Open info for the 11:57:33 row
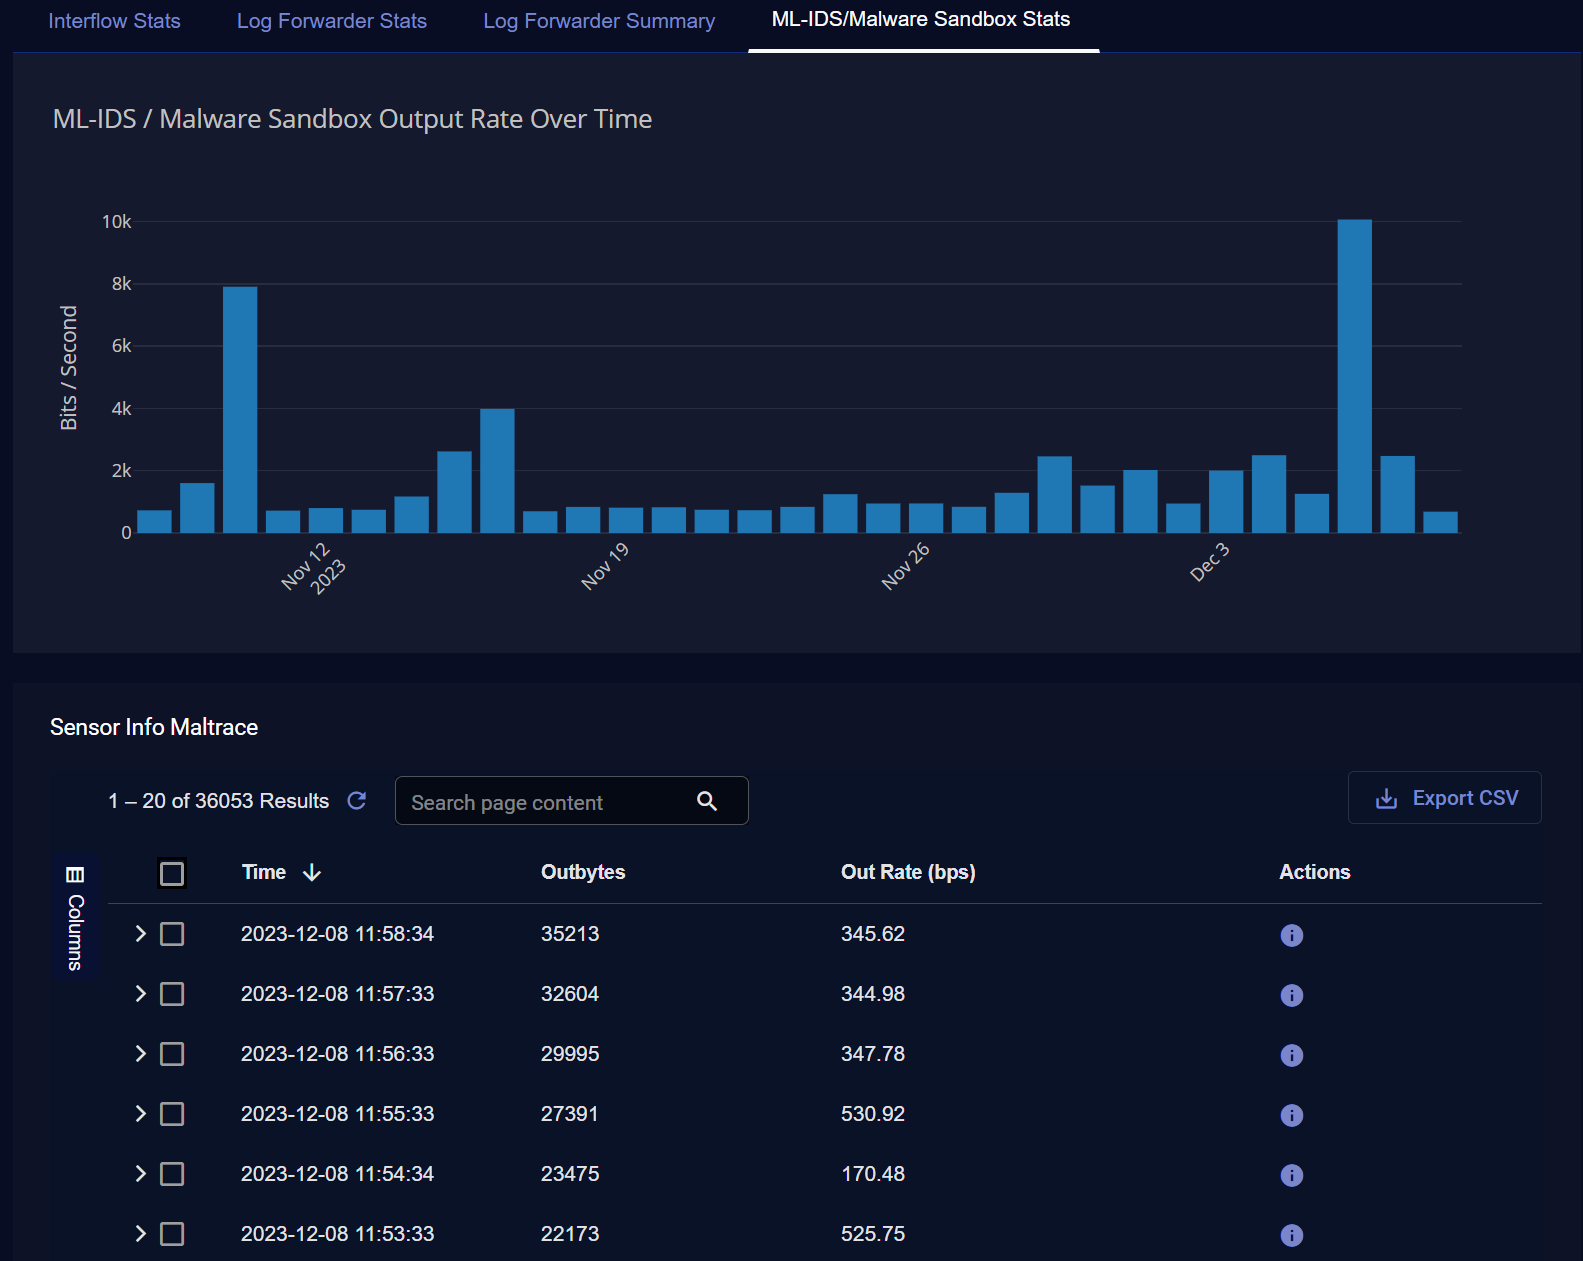This screenshot has width=1583, height=1261. pyautogui.click(x=1291, y=995)
